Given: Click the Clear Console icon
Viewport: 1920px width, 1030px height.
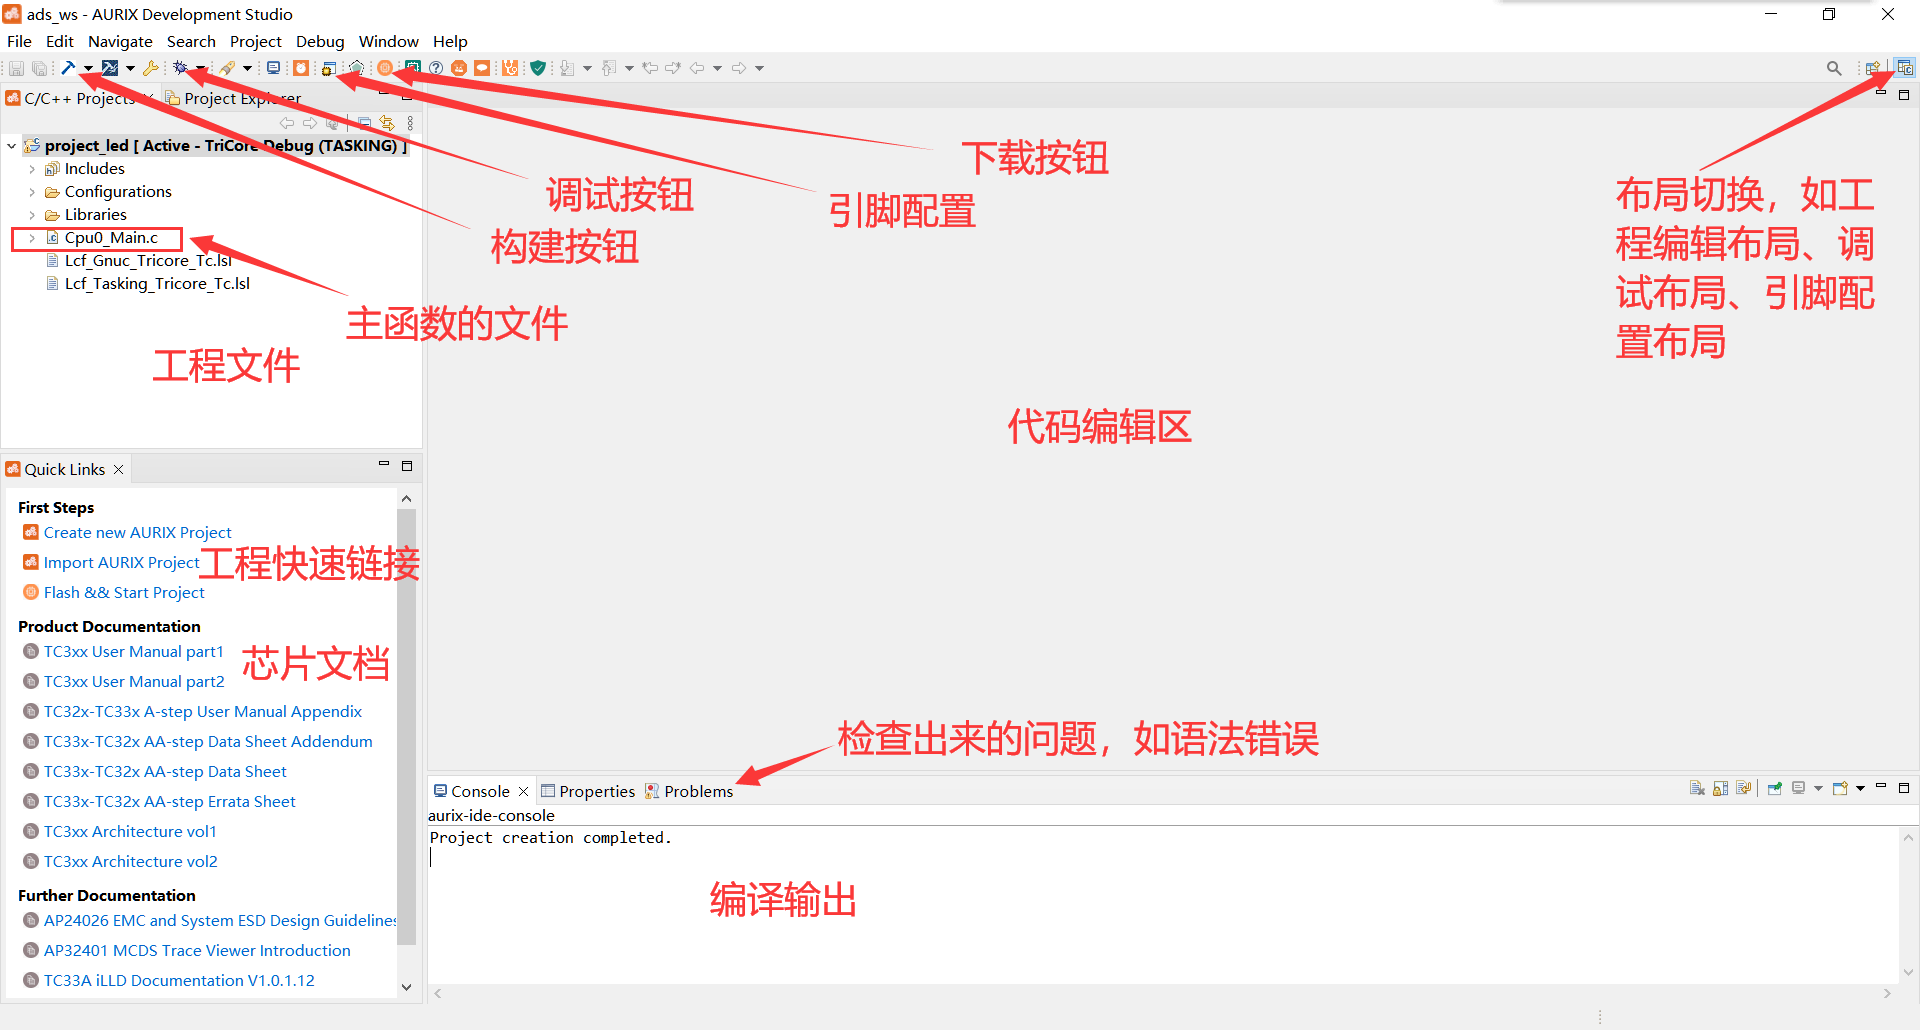Looking at the screenshot, I should 1697,788.
